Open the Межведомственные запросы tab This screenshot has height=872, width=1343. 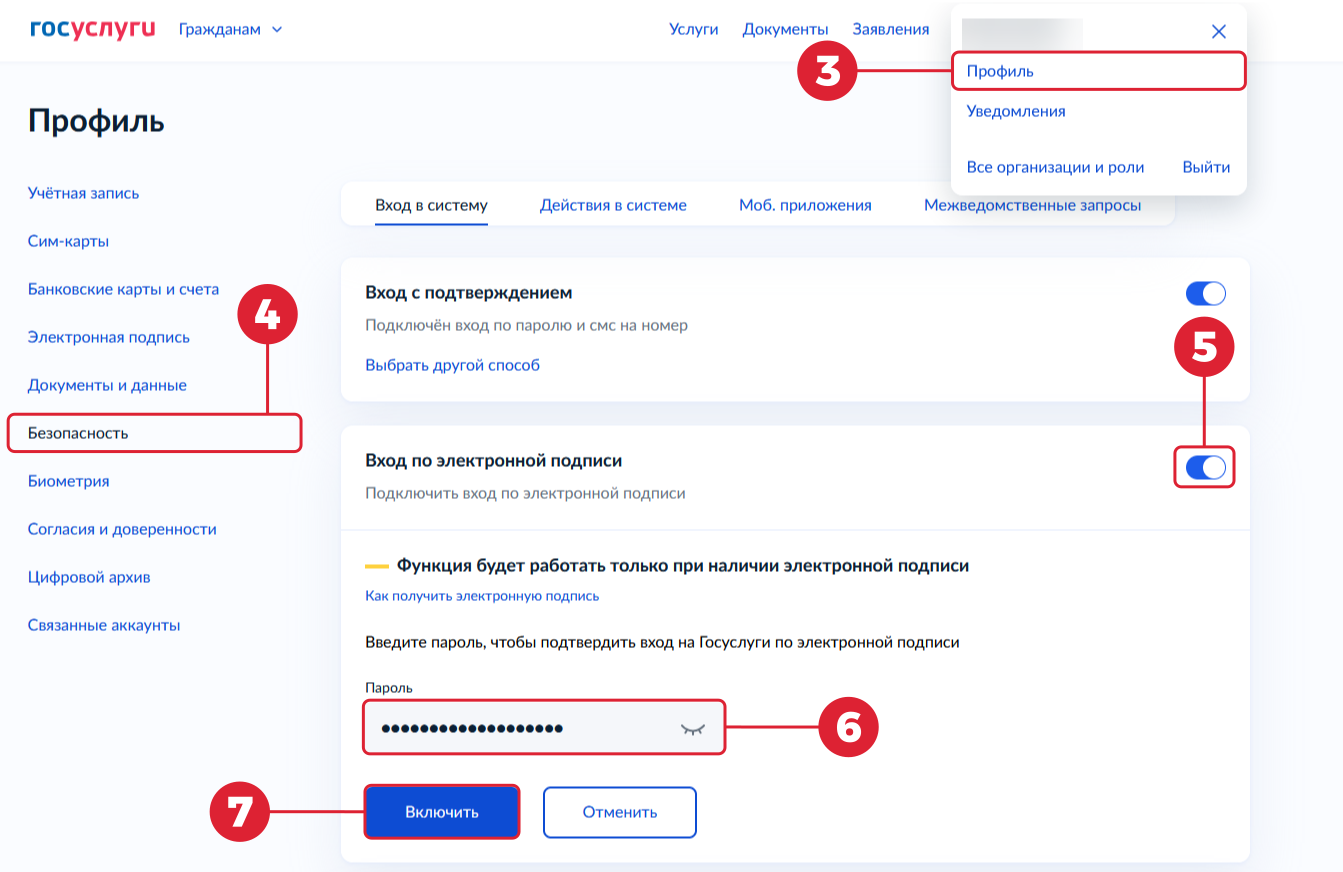pyautogui.click(x=1032, y=205)
